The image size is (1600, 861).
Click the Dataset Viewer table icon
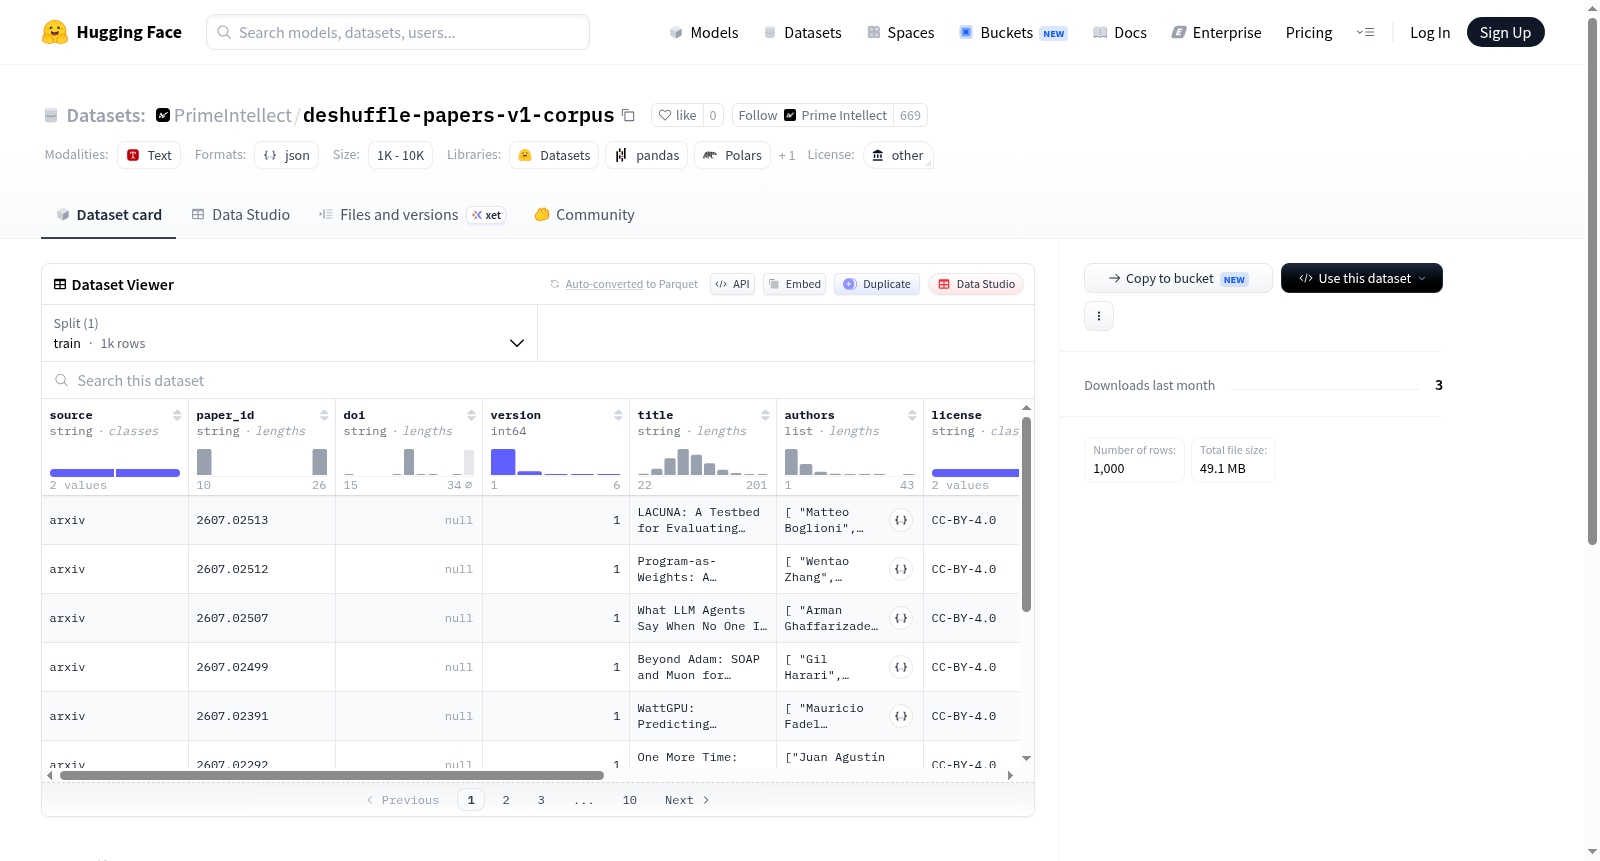coord(60,285)
